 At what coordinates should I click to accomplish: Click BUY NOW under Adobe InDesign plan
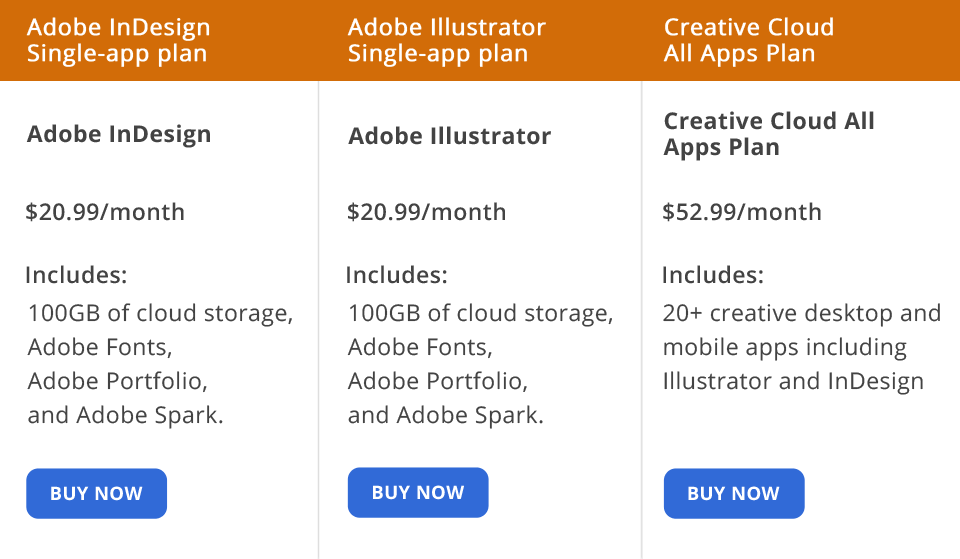tap(96, 493)
